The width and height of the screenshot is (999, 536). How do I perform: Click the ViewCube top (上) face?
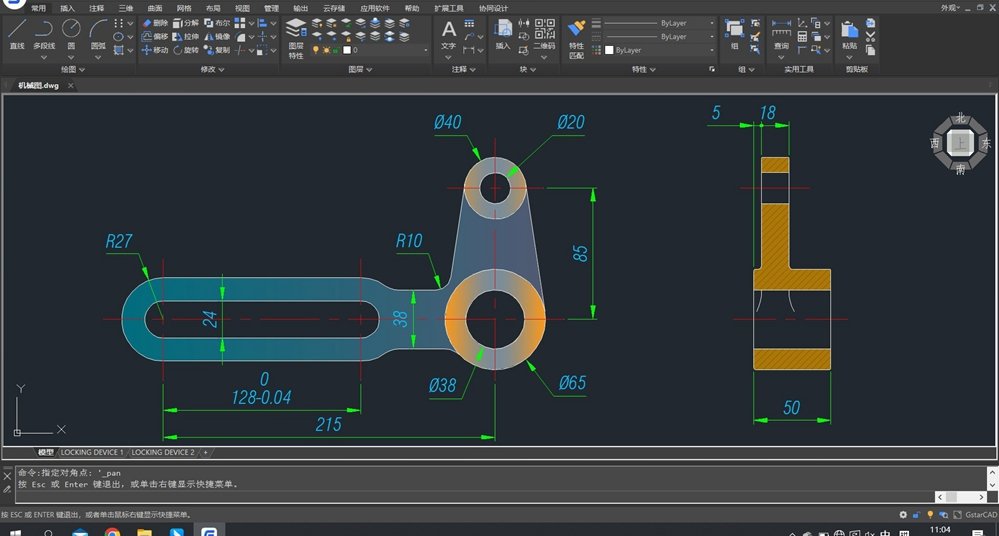(x=959, y=143)
